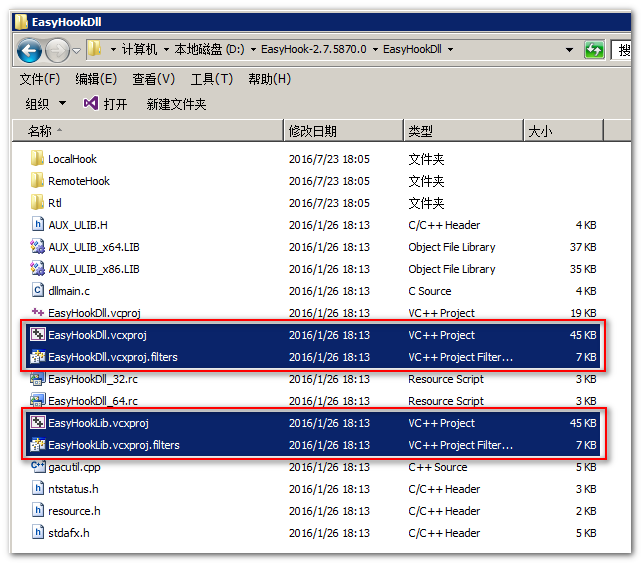
Task: Expand the arrow before 计算机 in address bar
Action: tap(113, 50)
